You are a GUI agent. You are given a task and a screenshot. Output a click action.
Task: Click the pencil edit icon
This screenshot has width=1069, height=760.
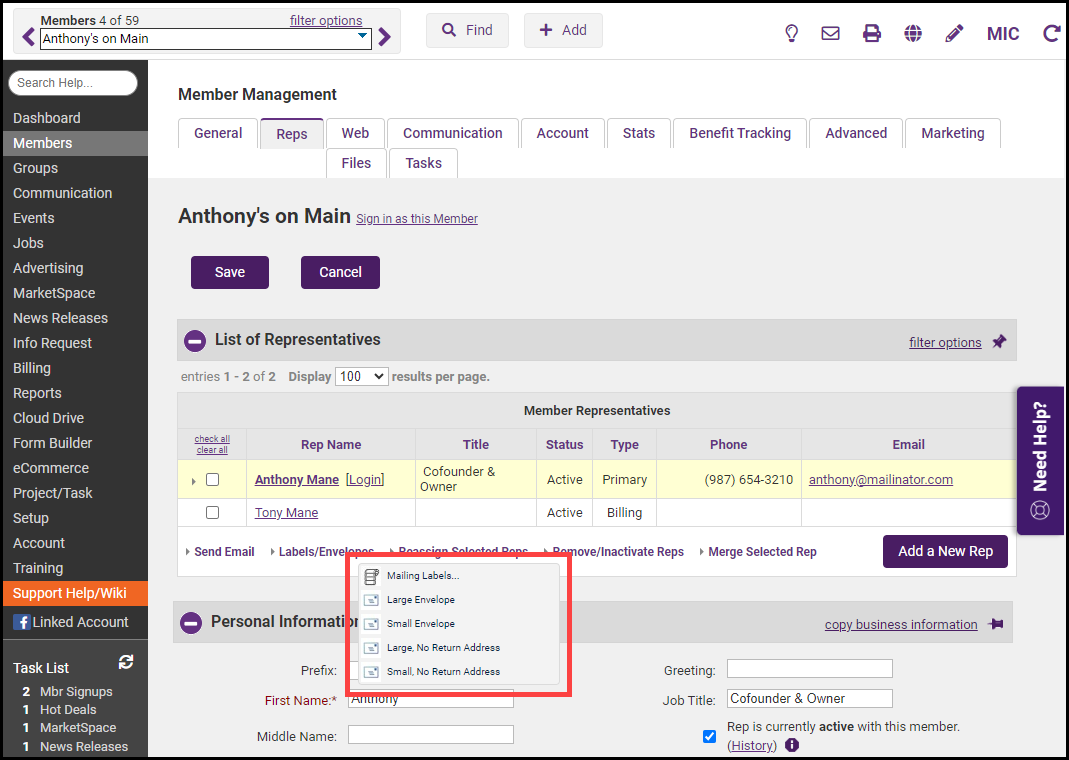pos(954,33)
